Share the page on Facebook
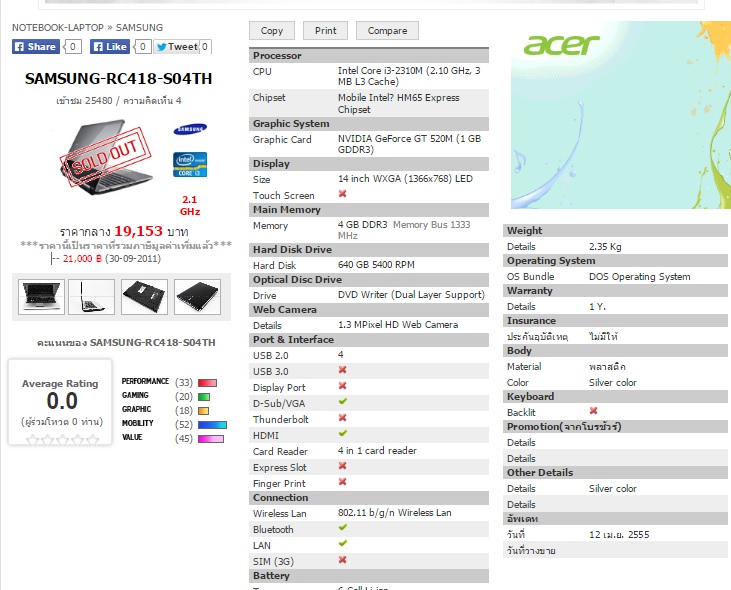The width and height of the screenshot is (731, 590). pos(36,47)
